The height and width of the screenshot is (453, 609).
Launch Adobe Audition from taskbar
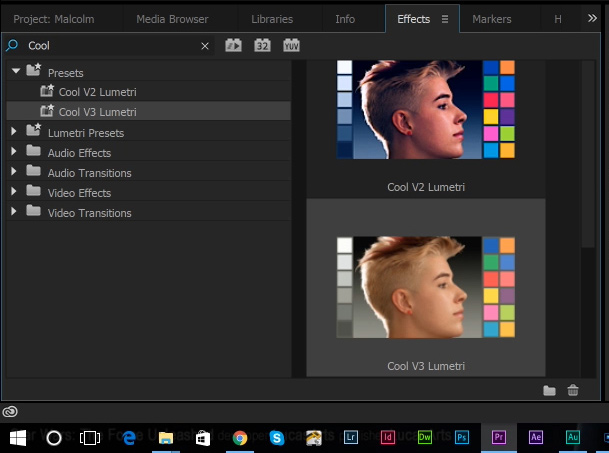pyautogui.click(x=572, y=437)
